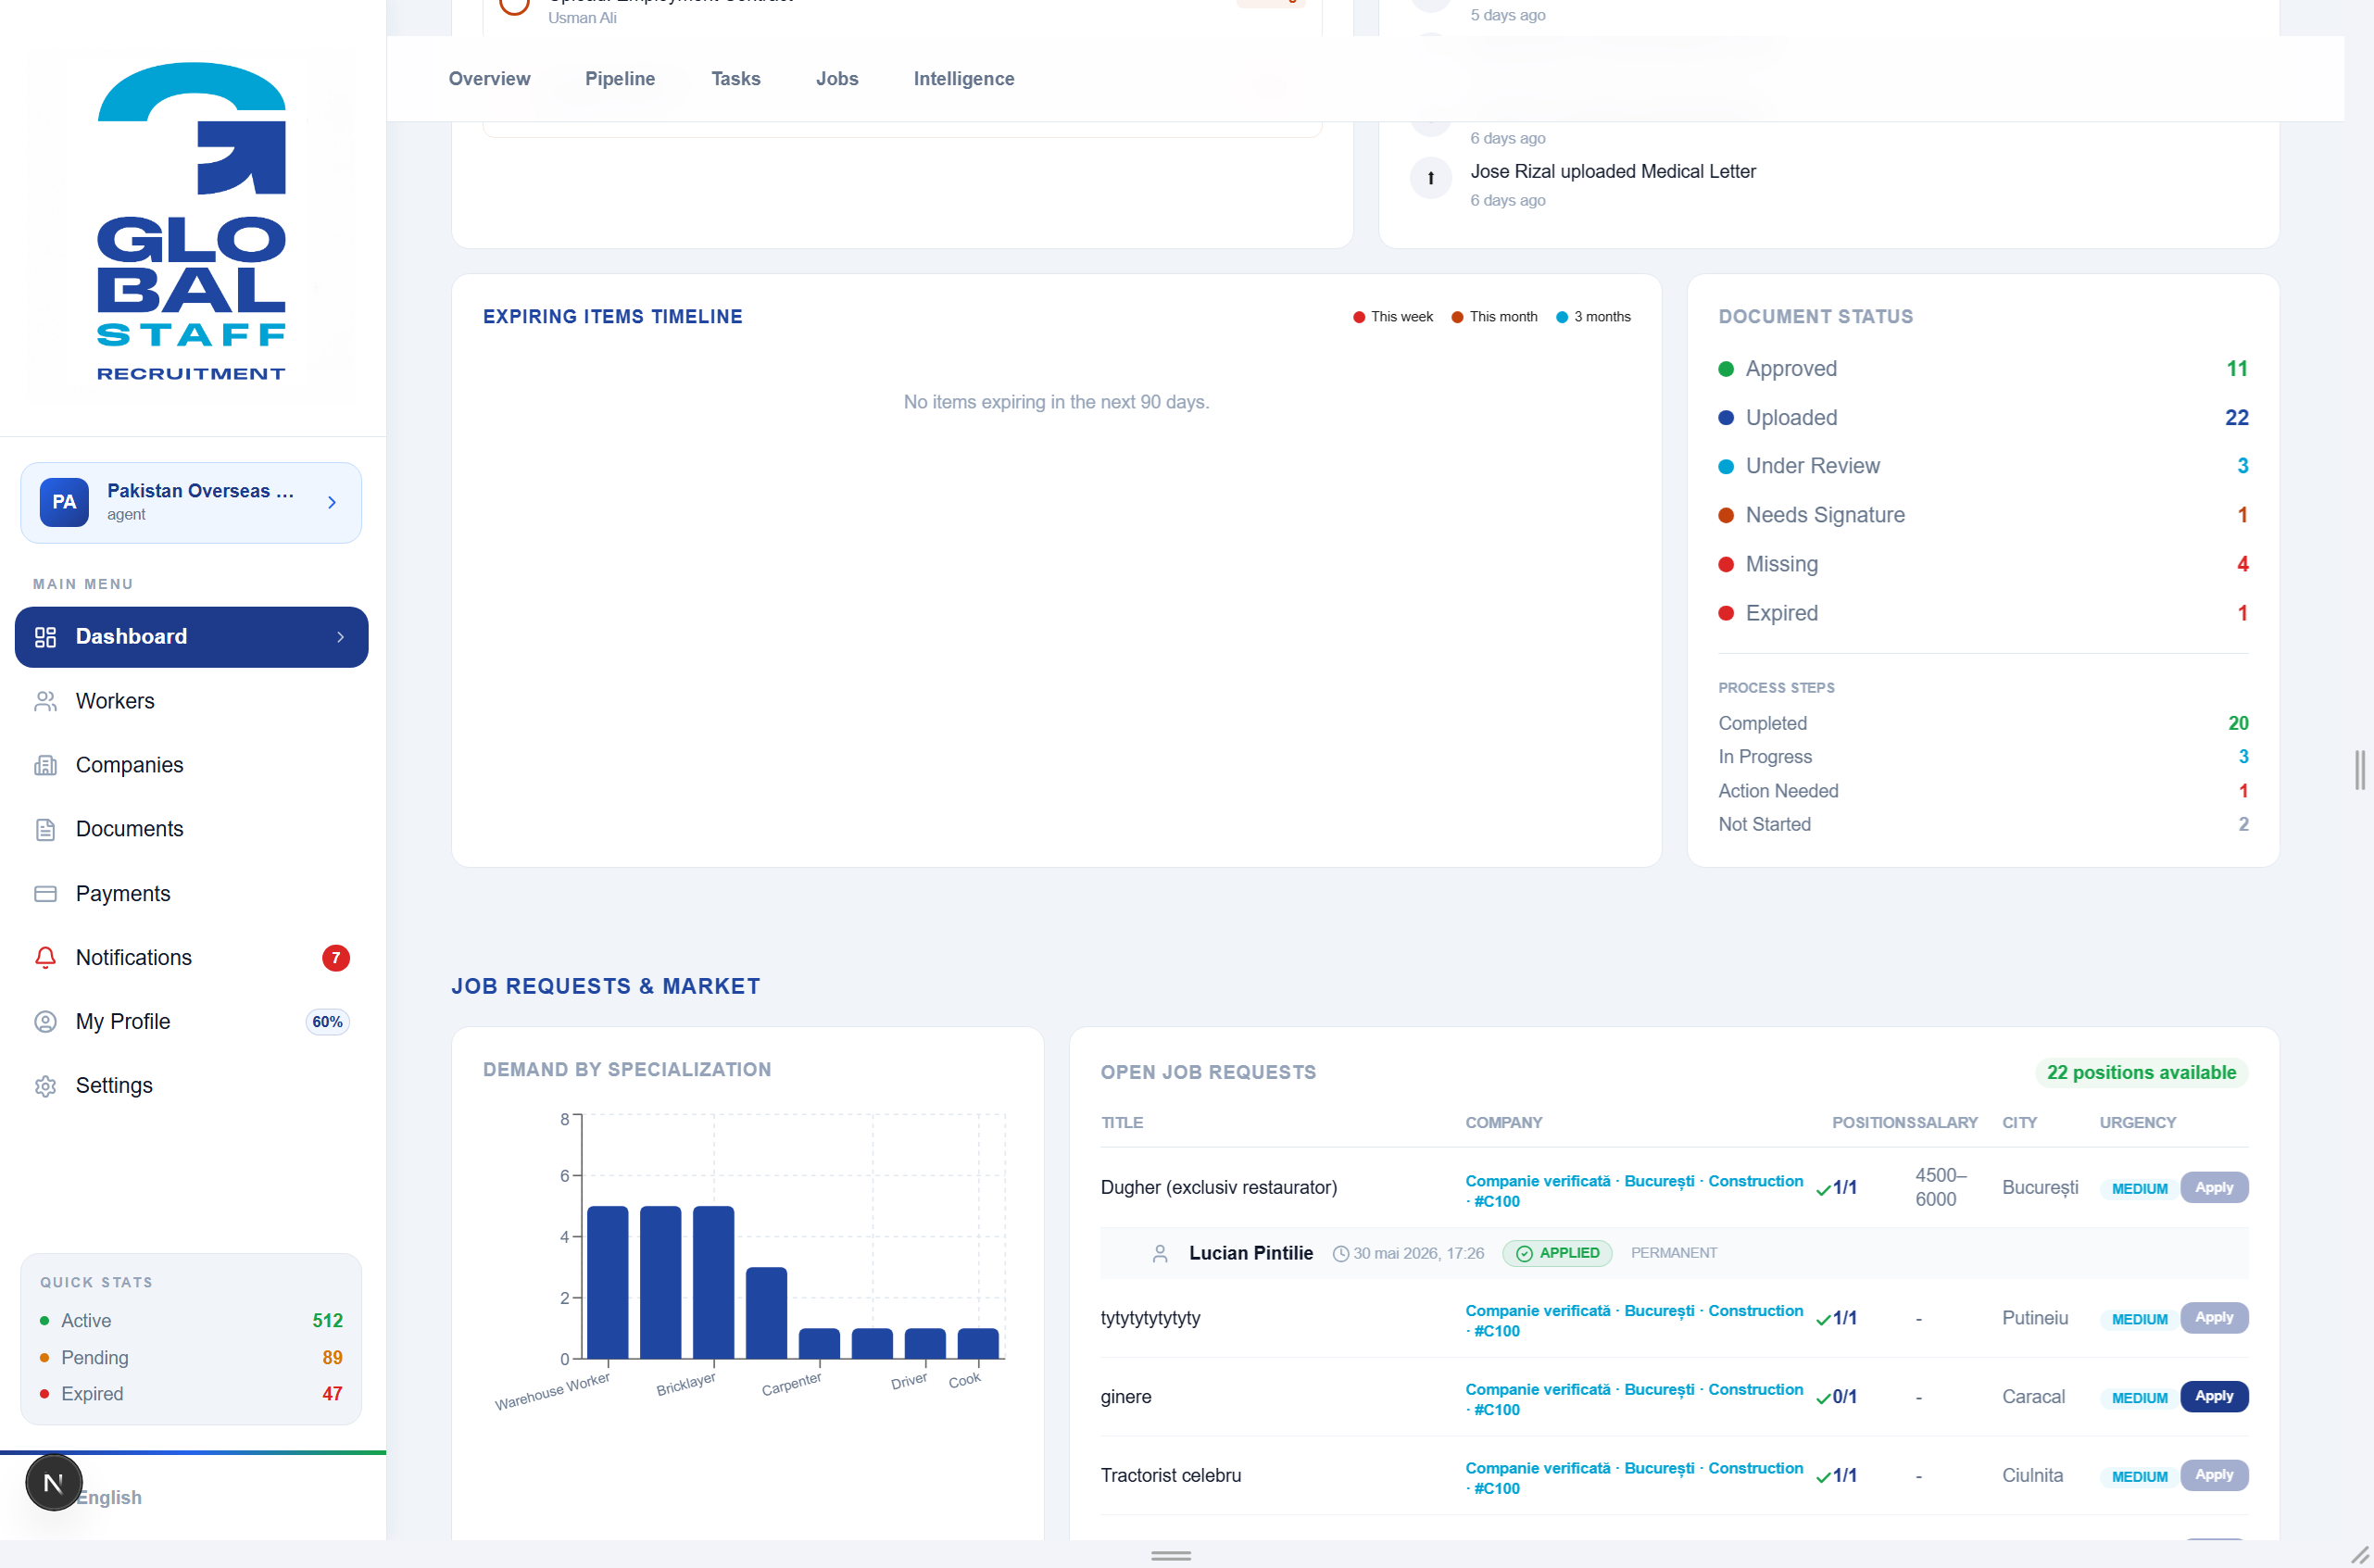Click the Companies building icon
The height and width of the screenshot is (1568, 2374).
[45, 765]
